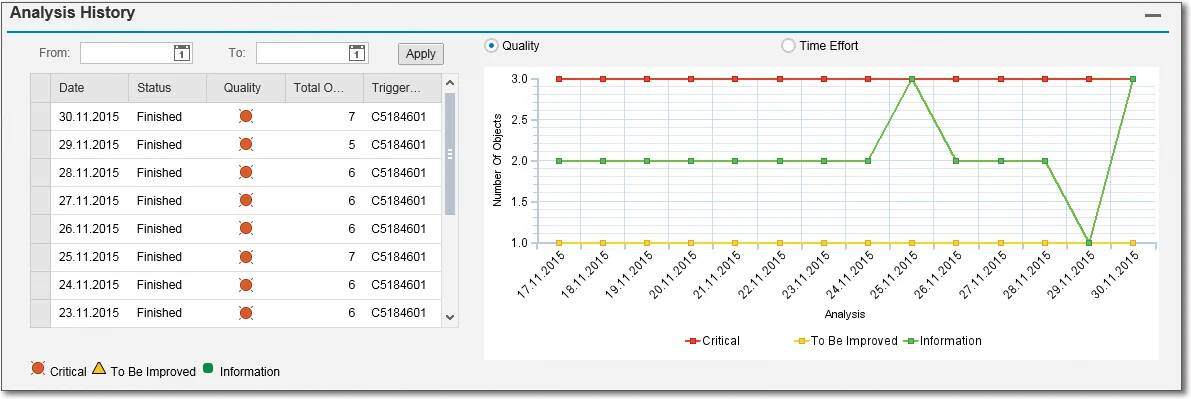The width and height of the screenshot is (1191, 399).
Task: Click the table vertical scrollbar thumb
Action: [x=450, y=154]
